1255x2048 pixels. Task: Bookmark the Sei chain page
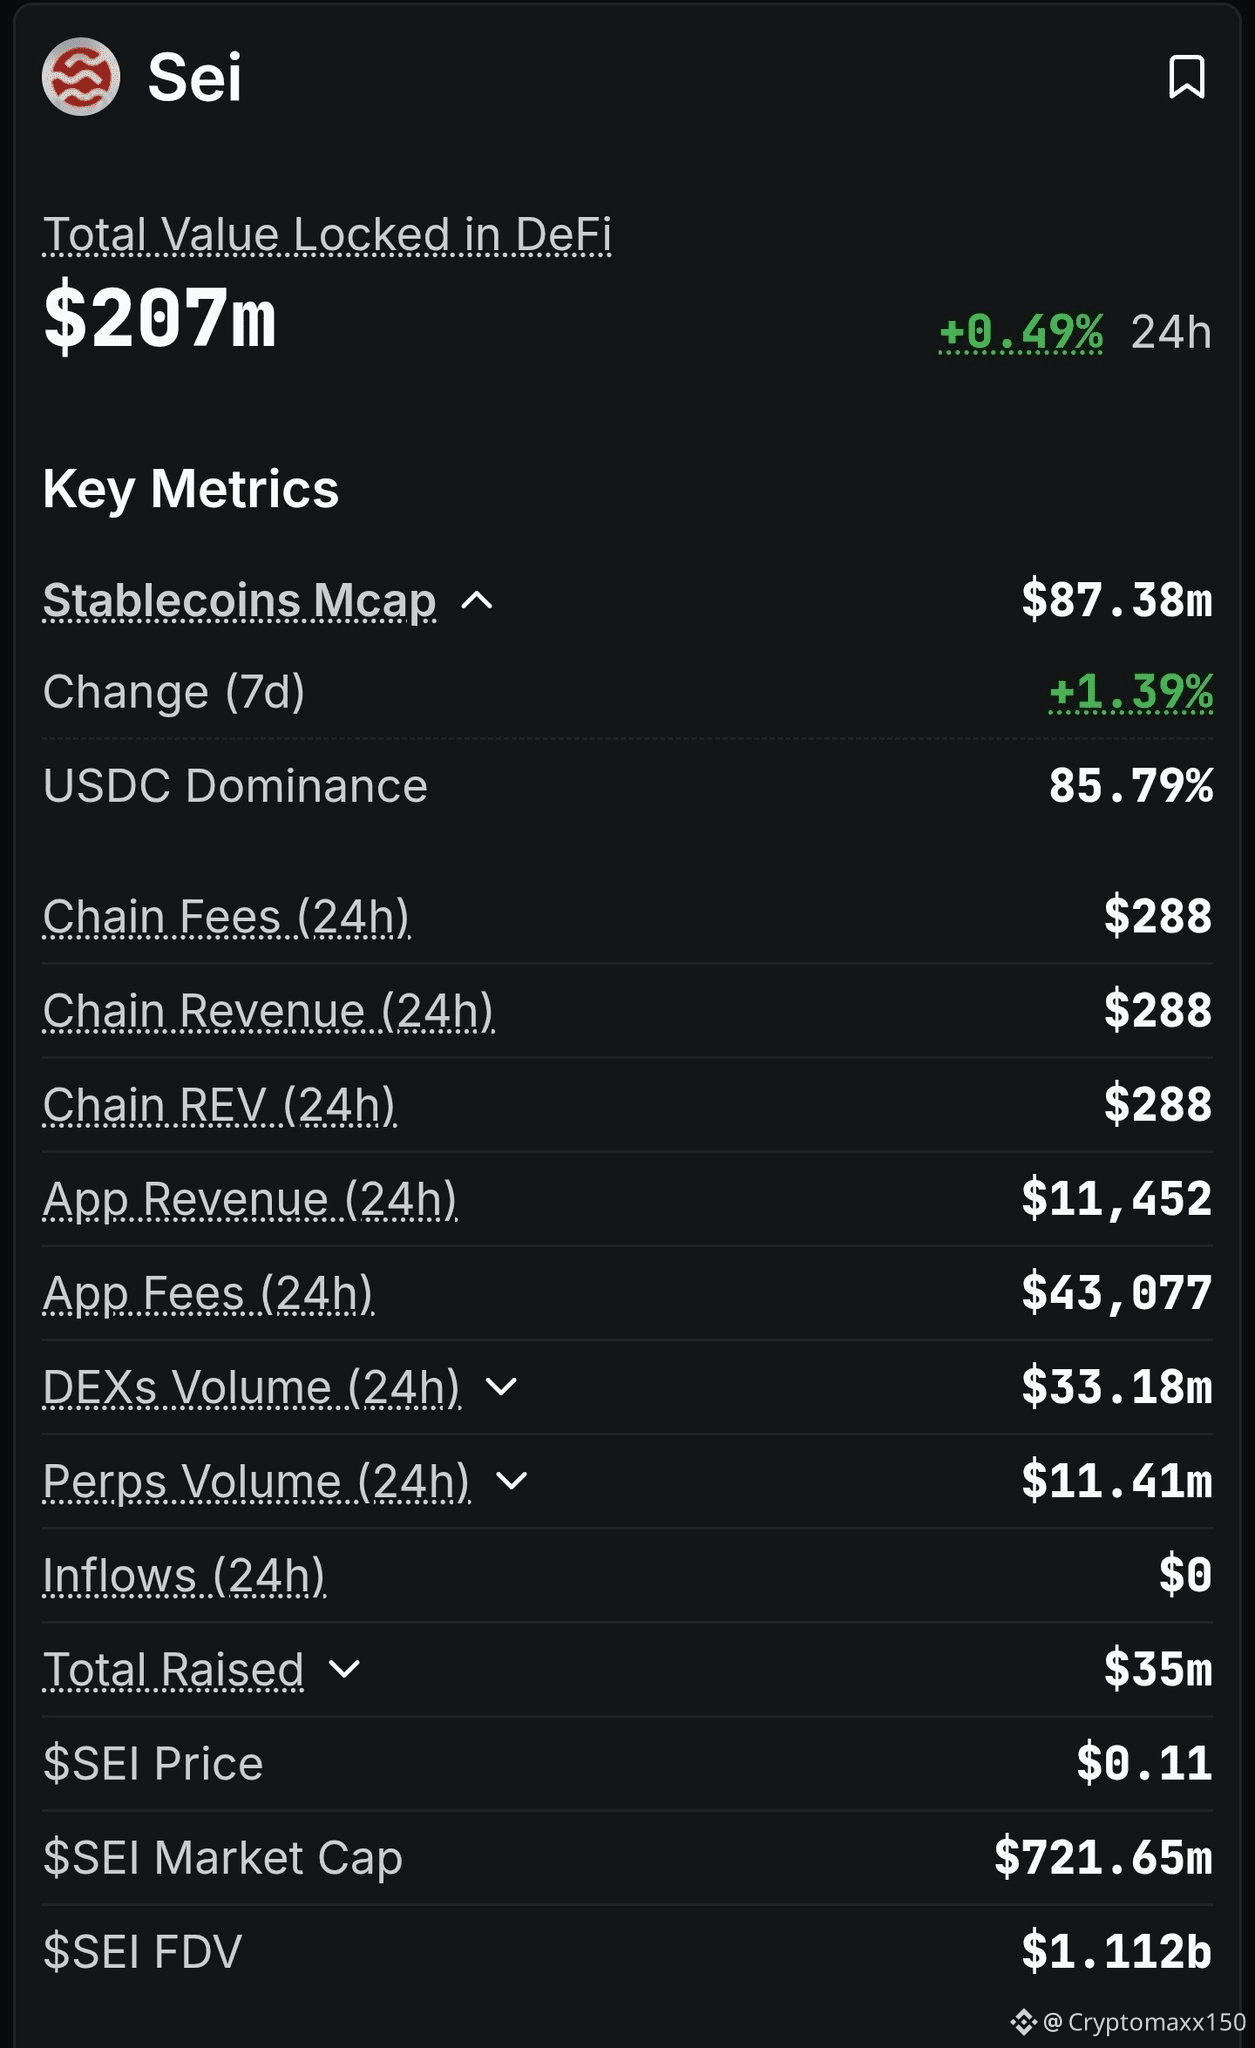coord(1186,77)
